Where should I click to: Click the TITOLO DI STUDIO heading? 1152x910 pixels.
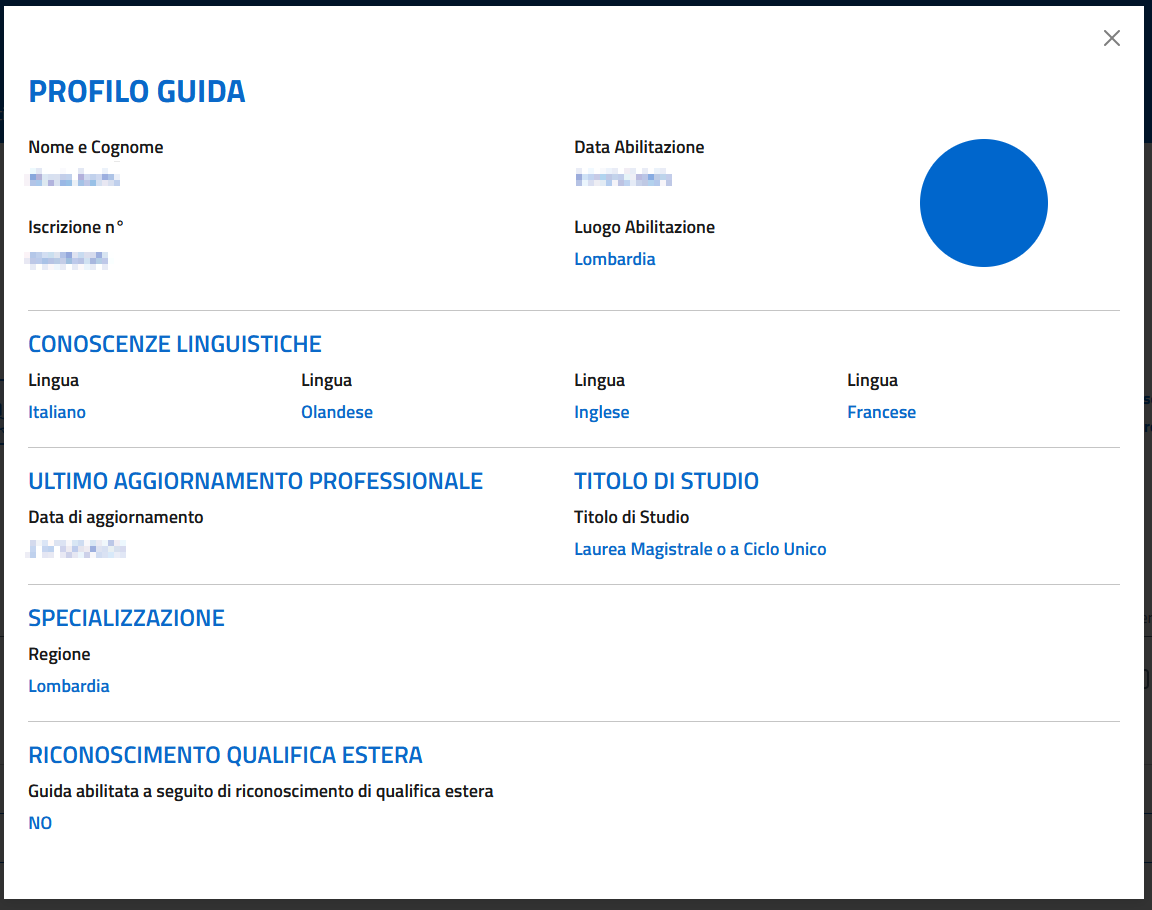click(666, 481)
